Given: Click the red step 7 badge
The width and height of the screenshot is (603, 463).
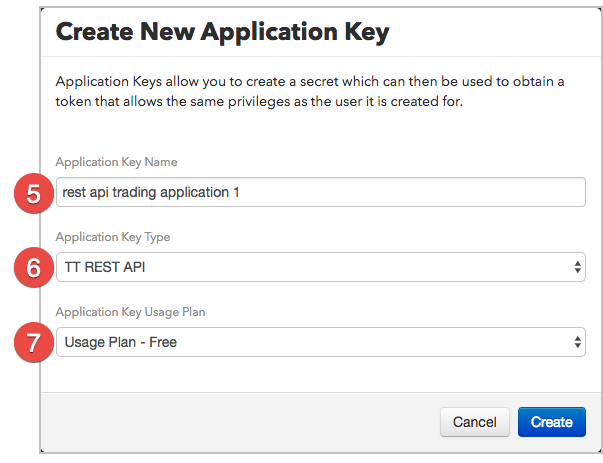Looking at the screenshot, I should (x=33, y=342).
